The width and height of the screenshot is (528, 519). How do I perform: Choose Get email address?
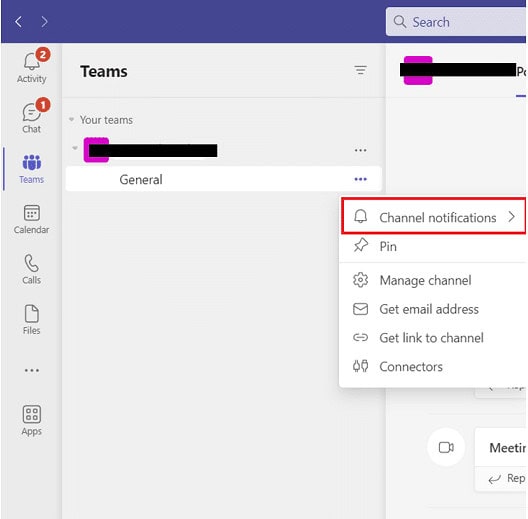pos(433,309)
